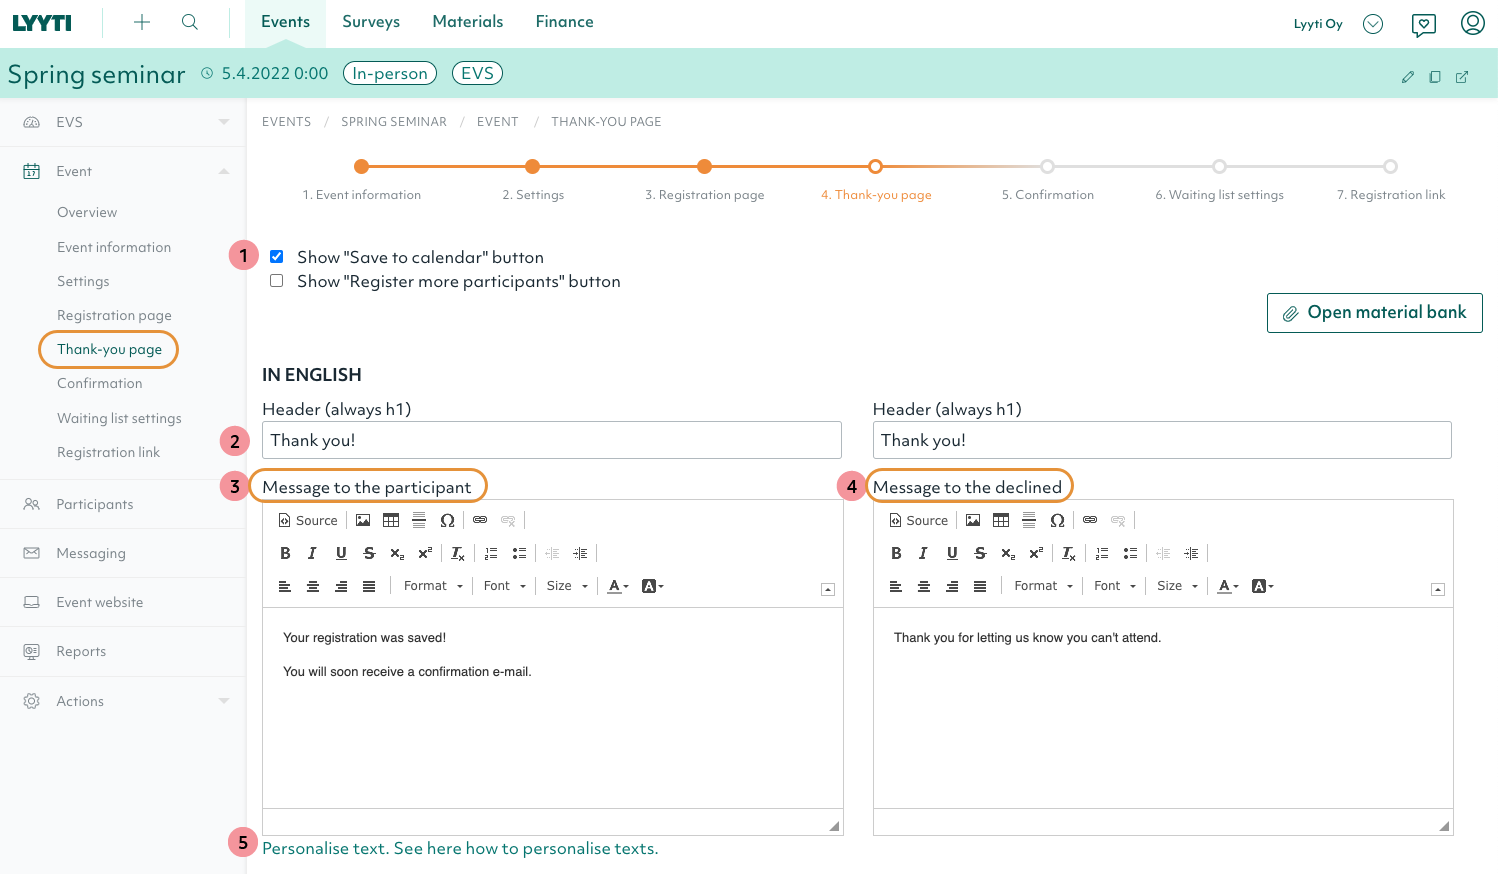Open the user profile icon

point(1472,23)
